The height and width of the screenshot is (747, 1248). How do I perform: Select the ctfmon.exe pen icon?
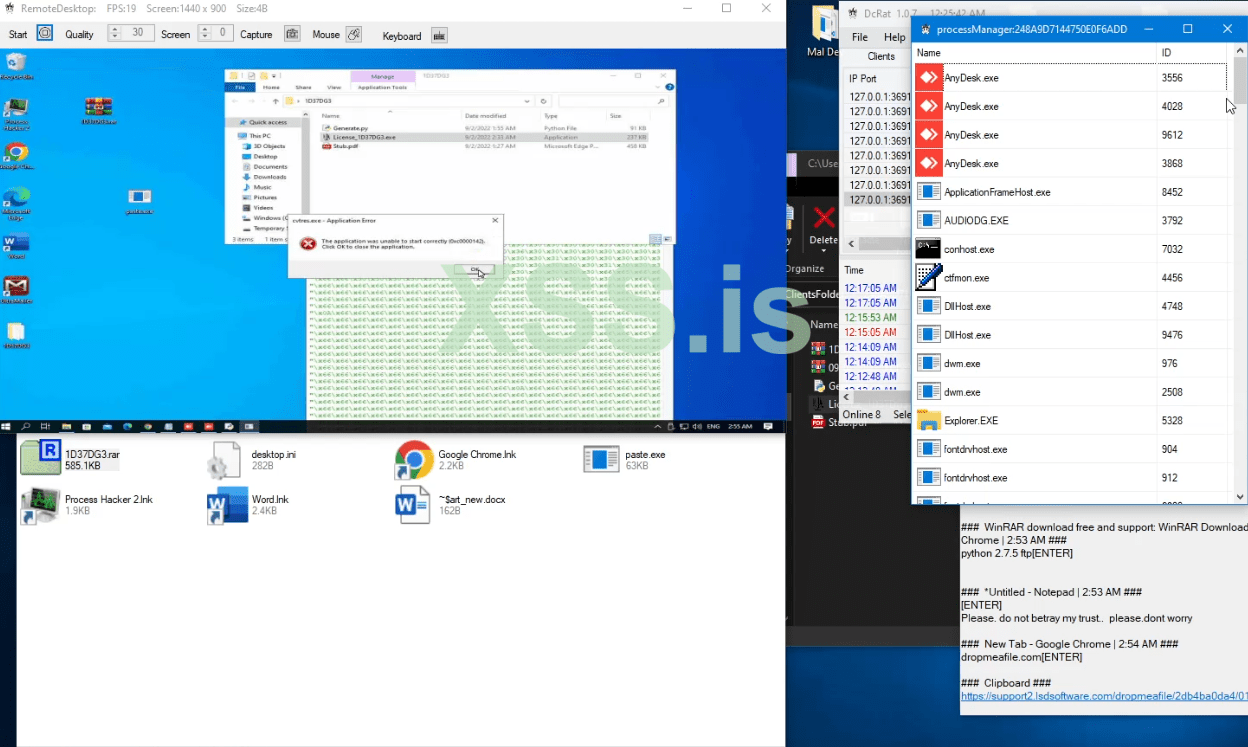pyautogui.click(x=929, y=277)
